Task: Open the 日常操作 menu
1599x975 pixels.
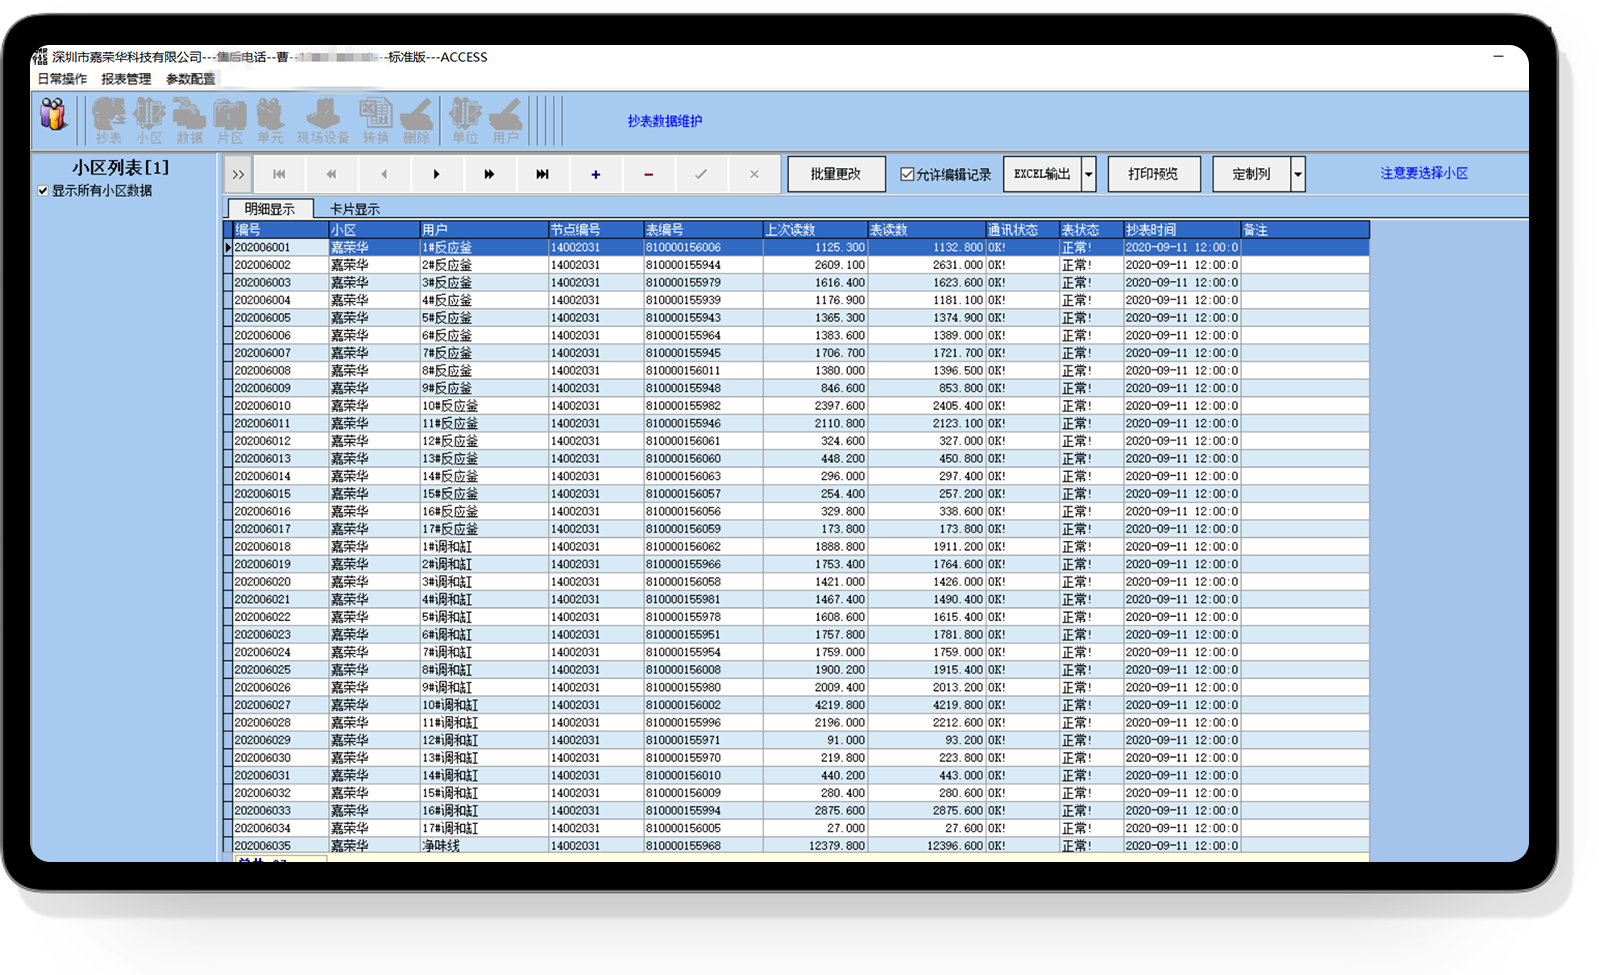Action: pyautogui.click(x=62, y=79)
